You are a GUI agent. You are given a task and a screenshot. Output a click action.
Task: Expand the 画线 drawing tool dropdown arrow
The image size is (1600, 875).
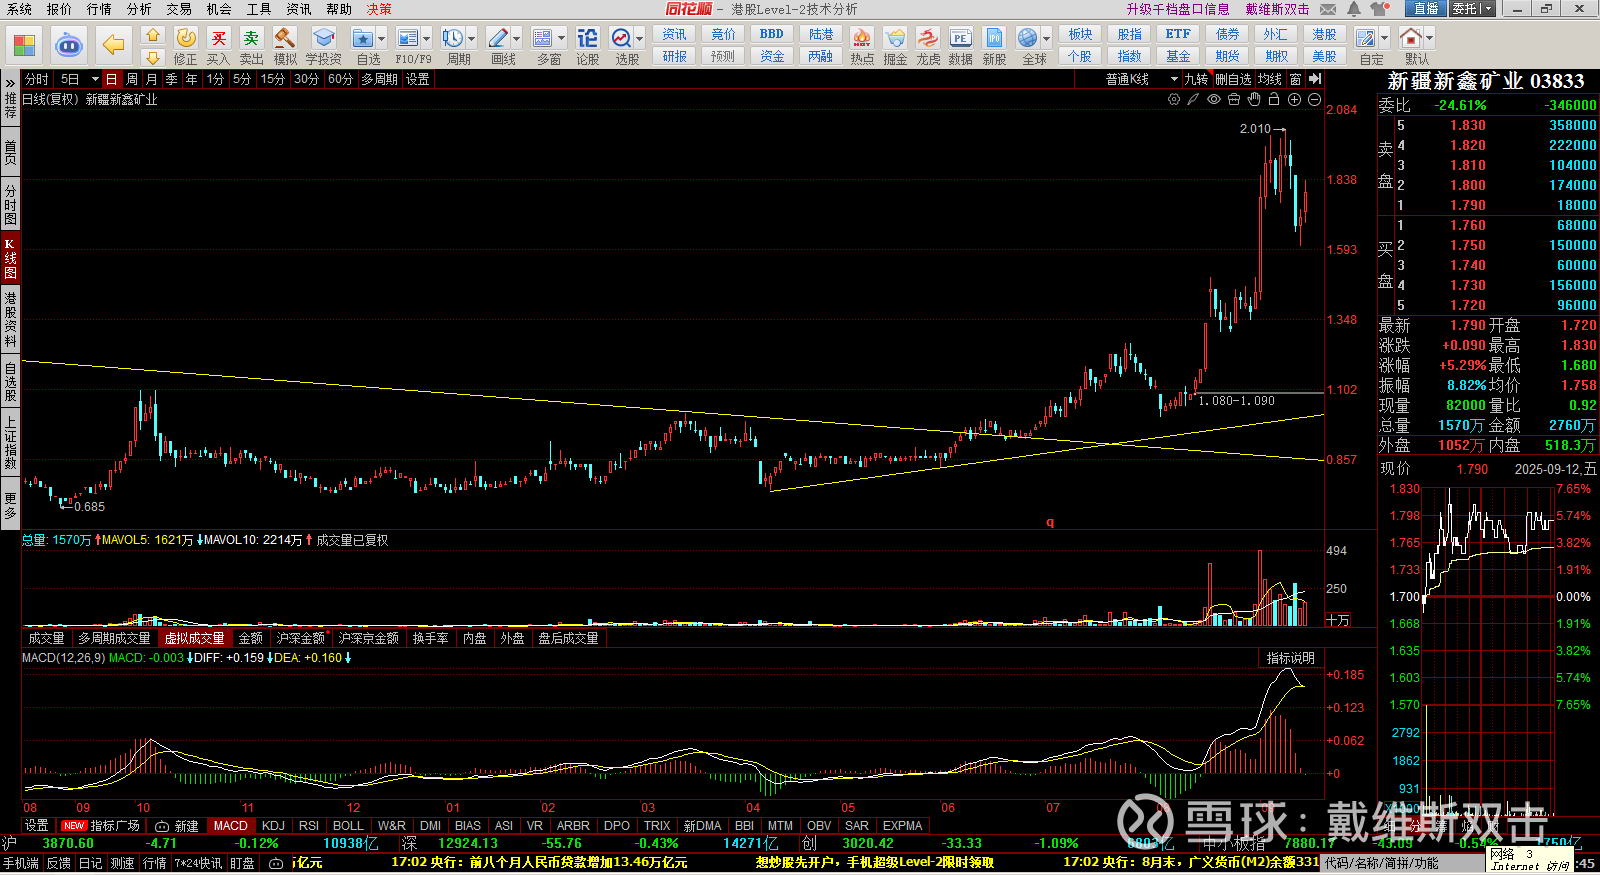[517, 39]
